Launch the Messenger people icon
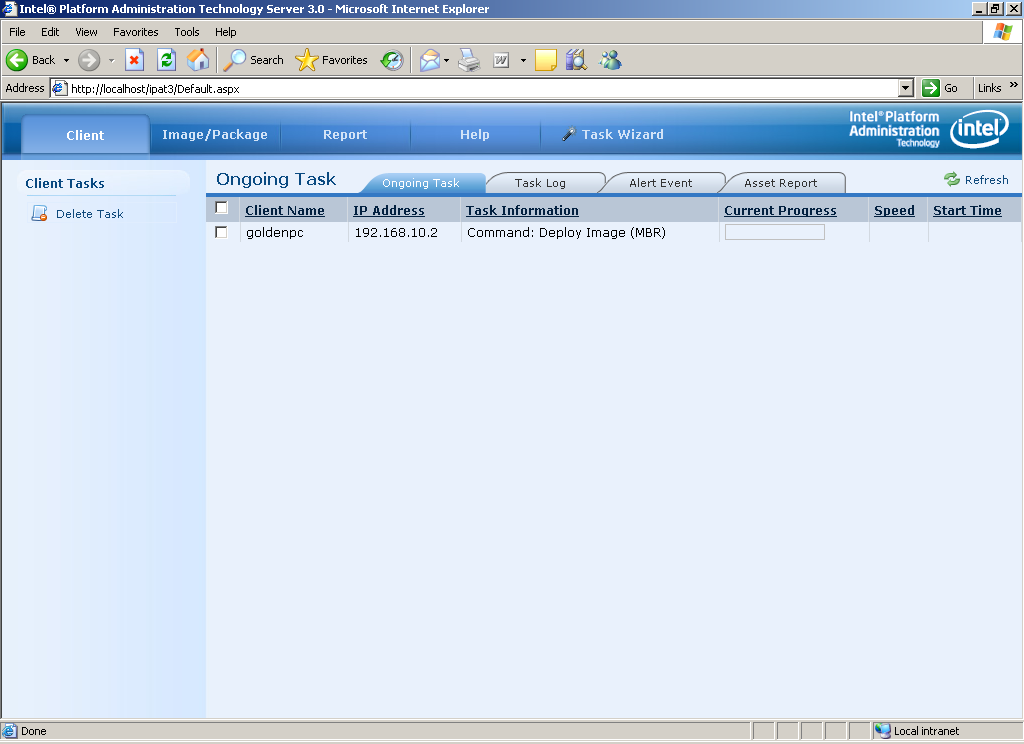This screenshot has width=1024, height=744. pos(611,60)
